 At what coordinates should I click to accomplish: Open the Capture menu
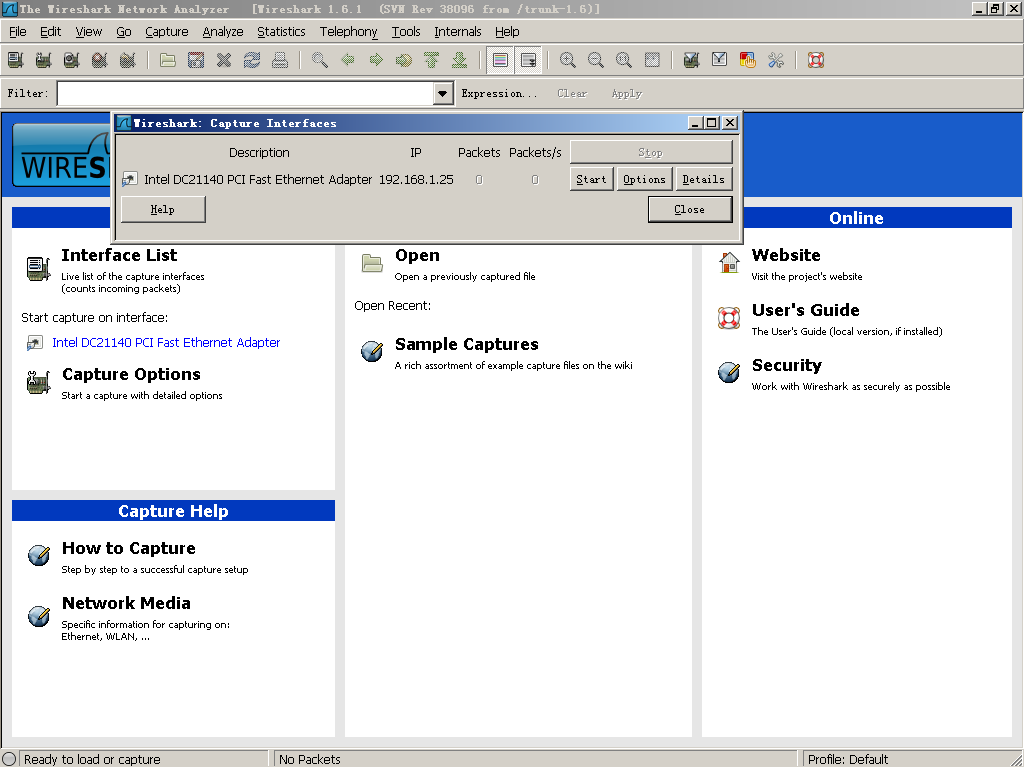click(x=167, y=31)
